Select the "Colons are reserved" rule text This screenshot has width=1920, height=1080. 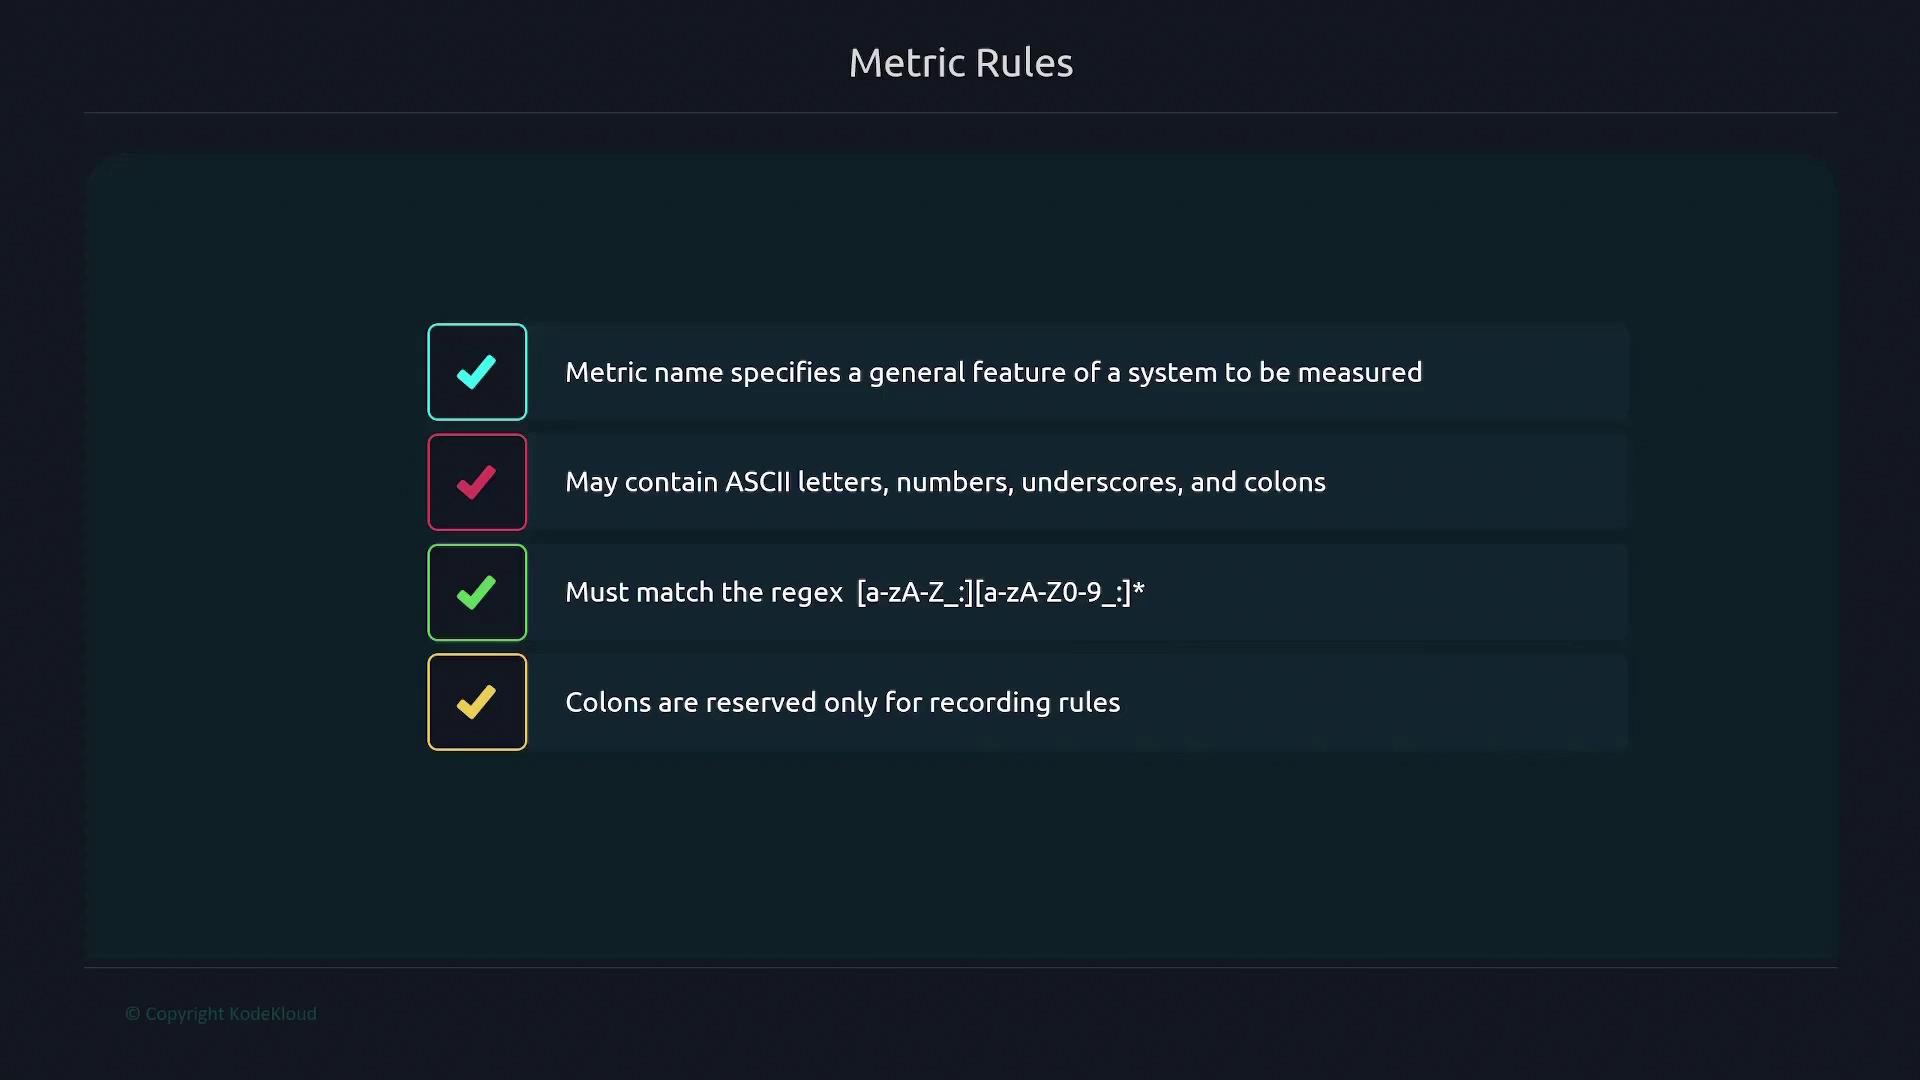842,702
